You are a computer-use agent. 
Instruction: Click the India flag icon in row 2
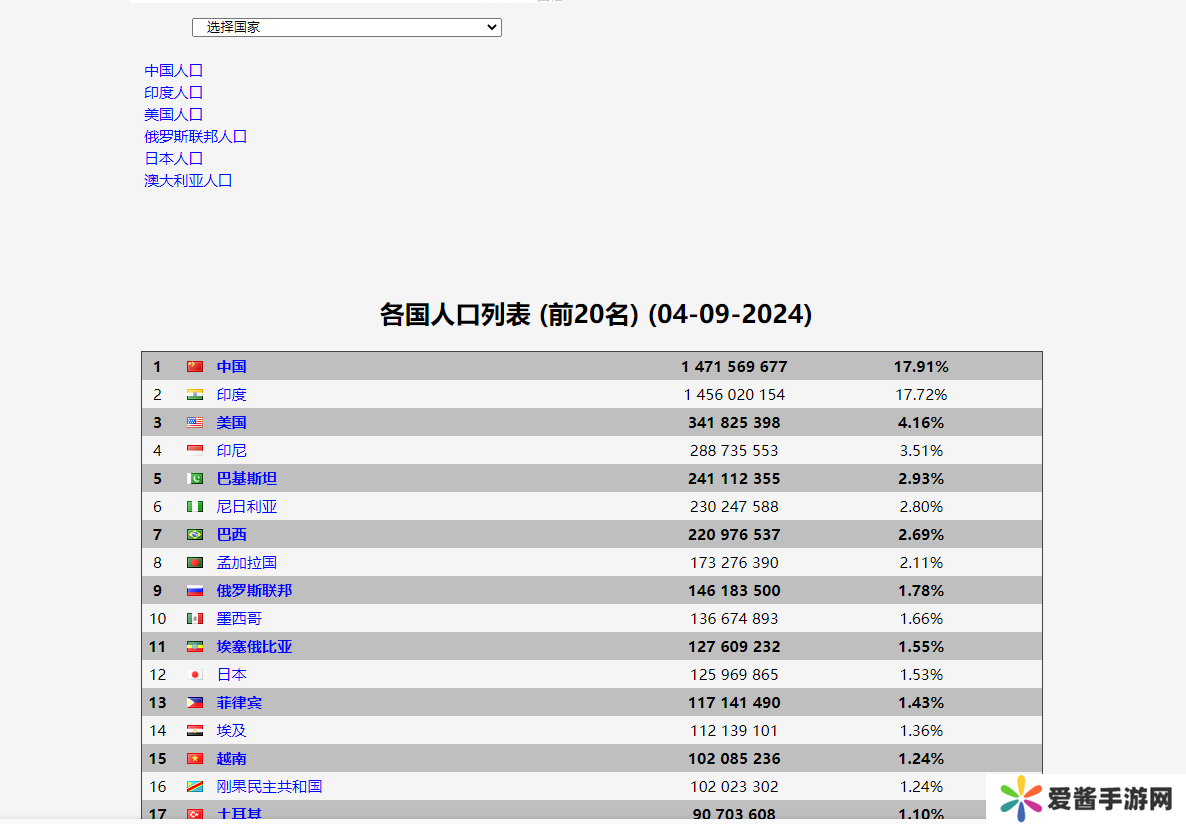[195, 395]
